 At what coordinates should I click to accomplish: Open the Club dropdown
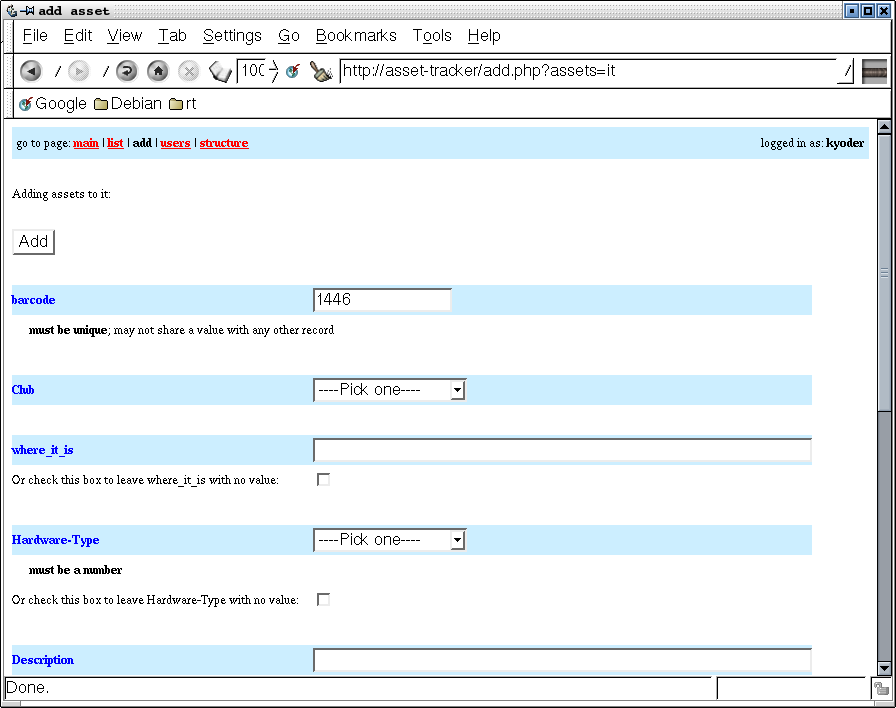[x=389, y=390]
